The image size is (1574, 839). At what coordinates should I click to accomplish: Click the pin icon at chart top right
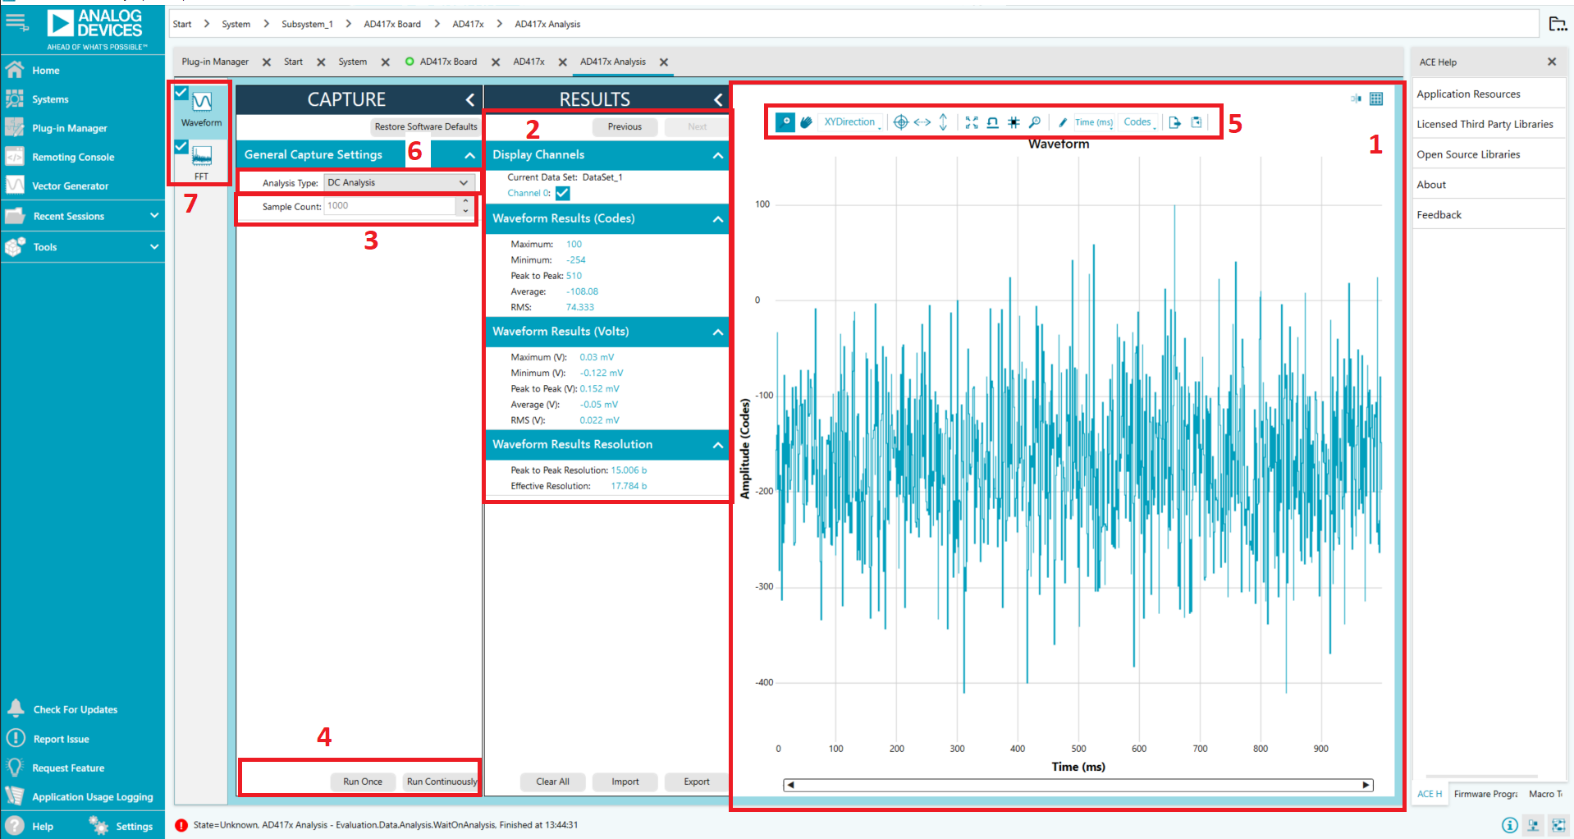pyautogui.click(x=1356, y=98)
